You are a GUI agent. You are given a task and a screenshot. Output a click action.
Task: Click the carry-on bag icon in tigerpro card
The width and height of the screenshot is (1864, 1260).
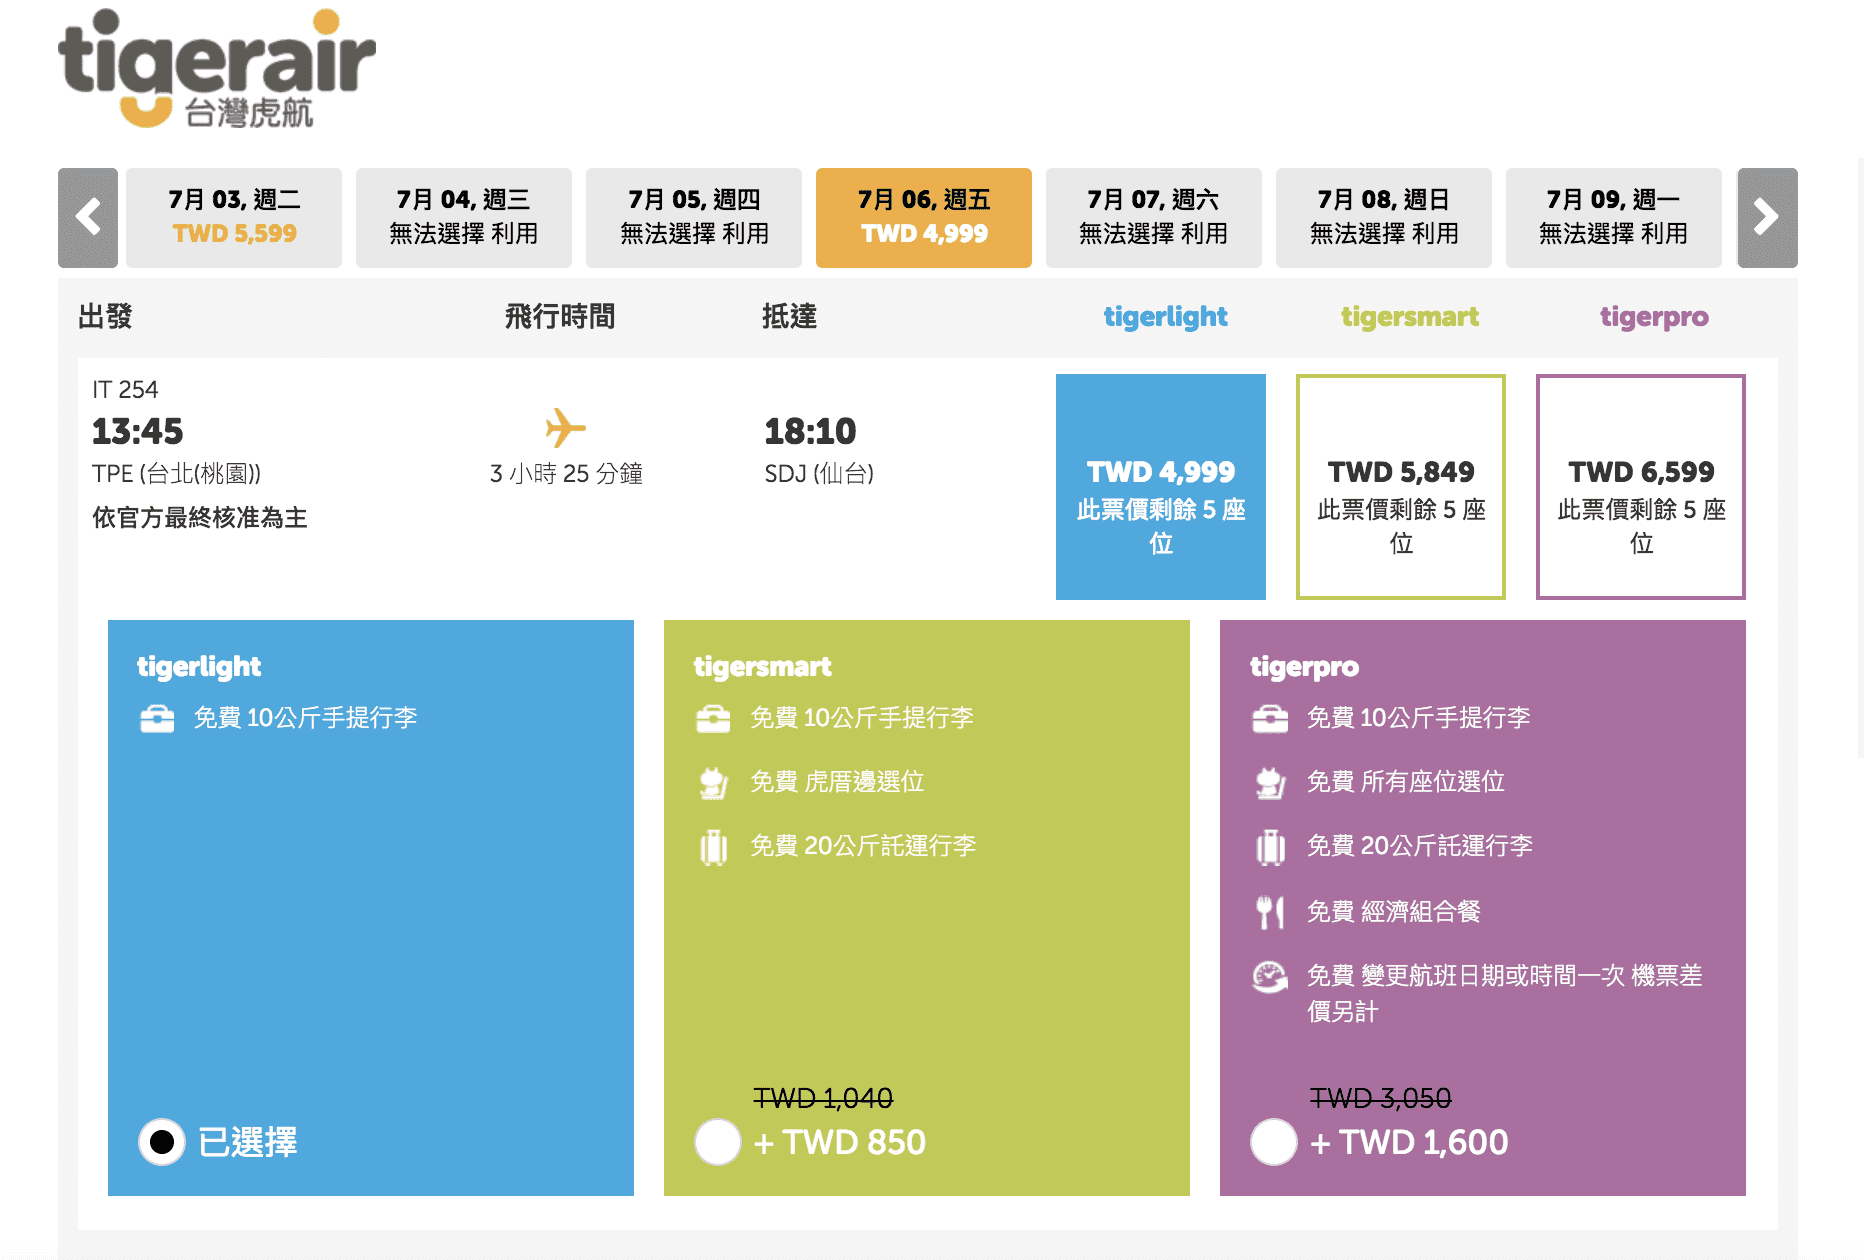click(x=1270, y=719)
